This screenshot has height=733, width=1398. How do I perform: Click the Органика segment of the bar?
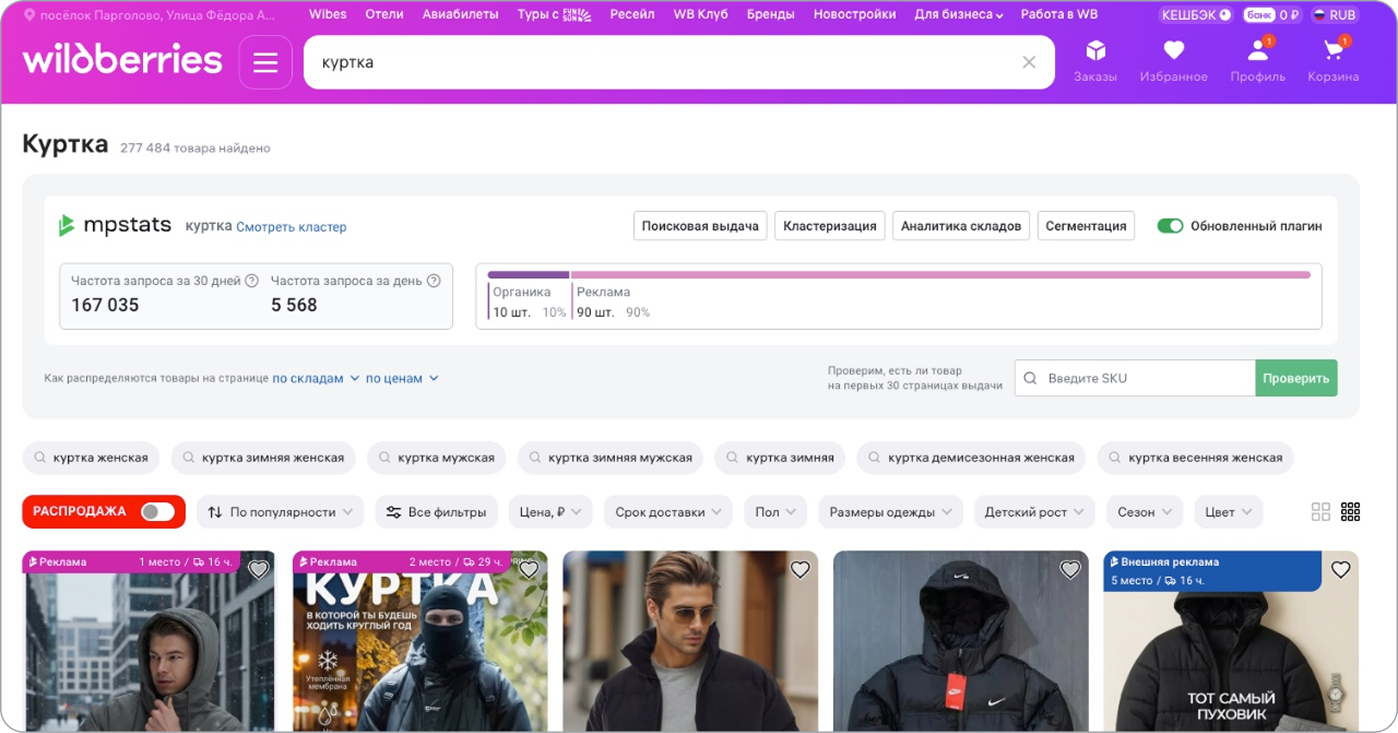[528, 275]
